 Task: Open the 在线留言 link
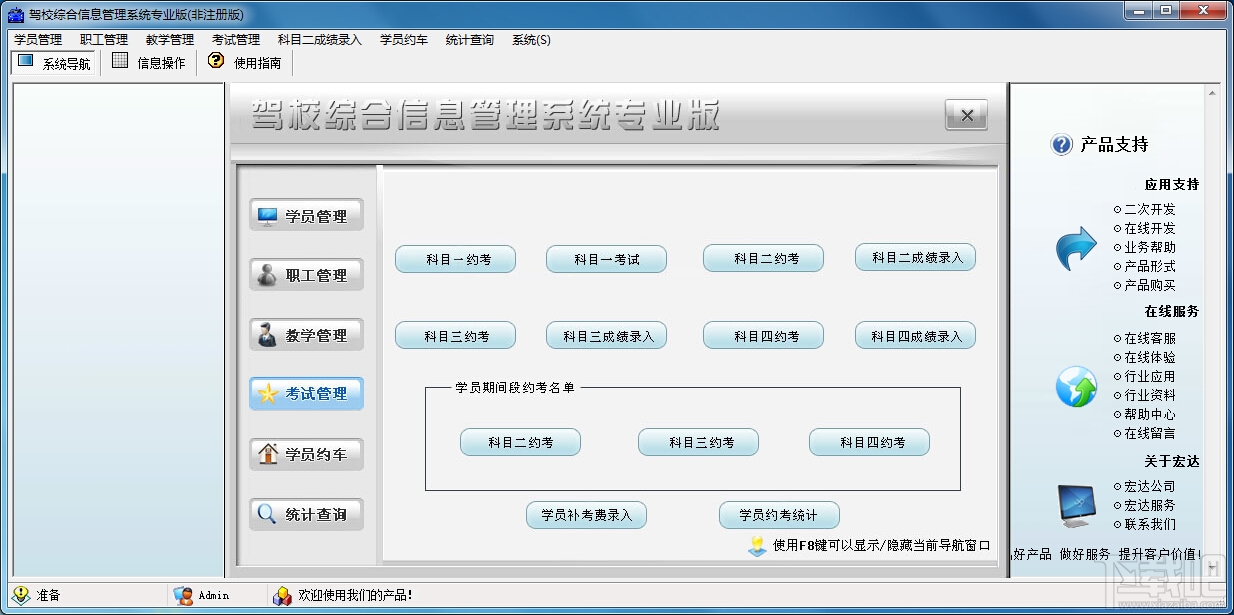[1150, 434]
